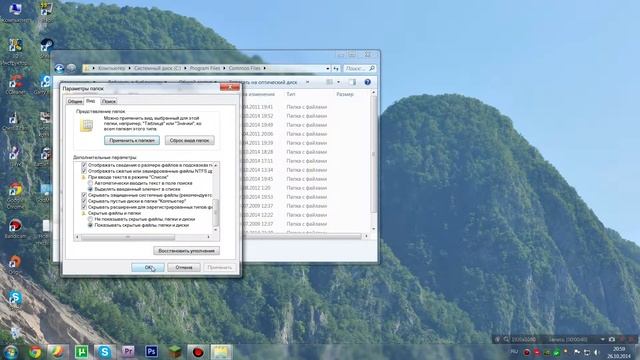Screen dimensions: 640x360
Task: Click the camera screenshot icon in recorder bar
Action: pos(612,339)
